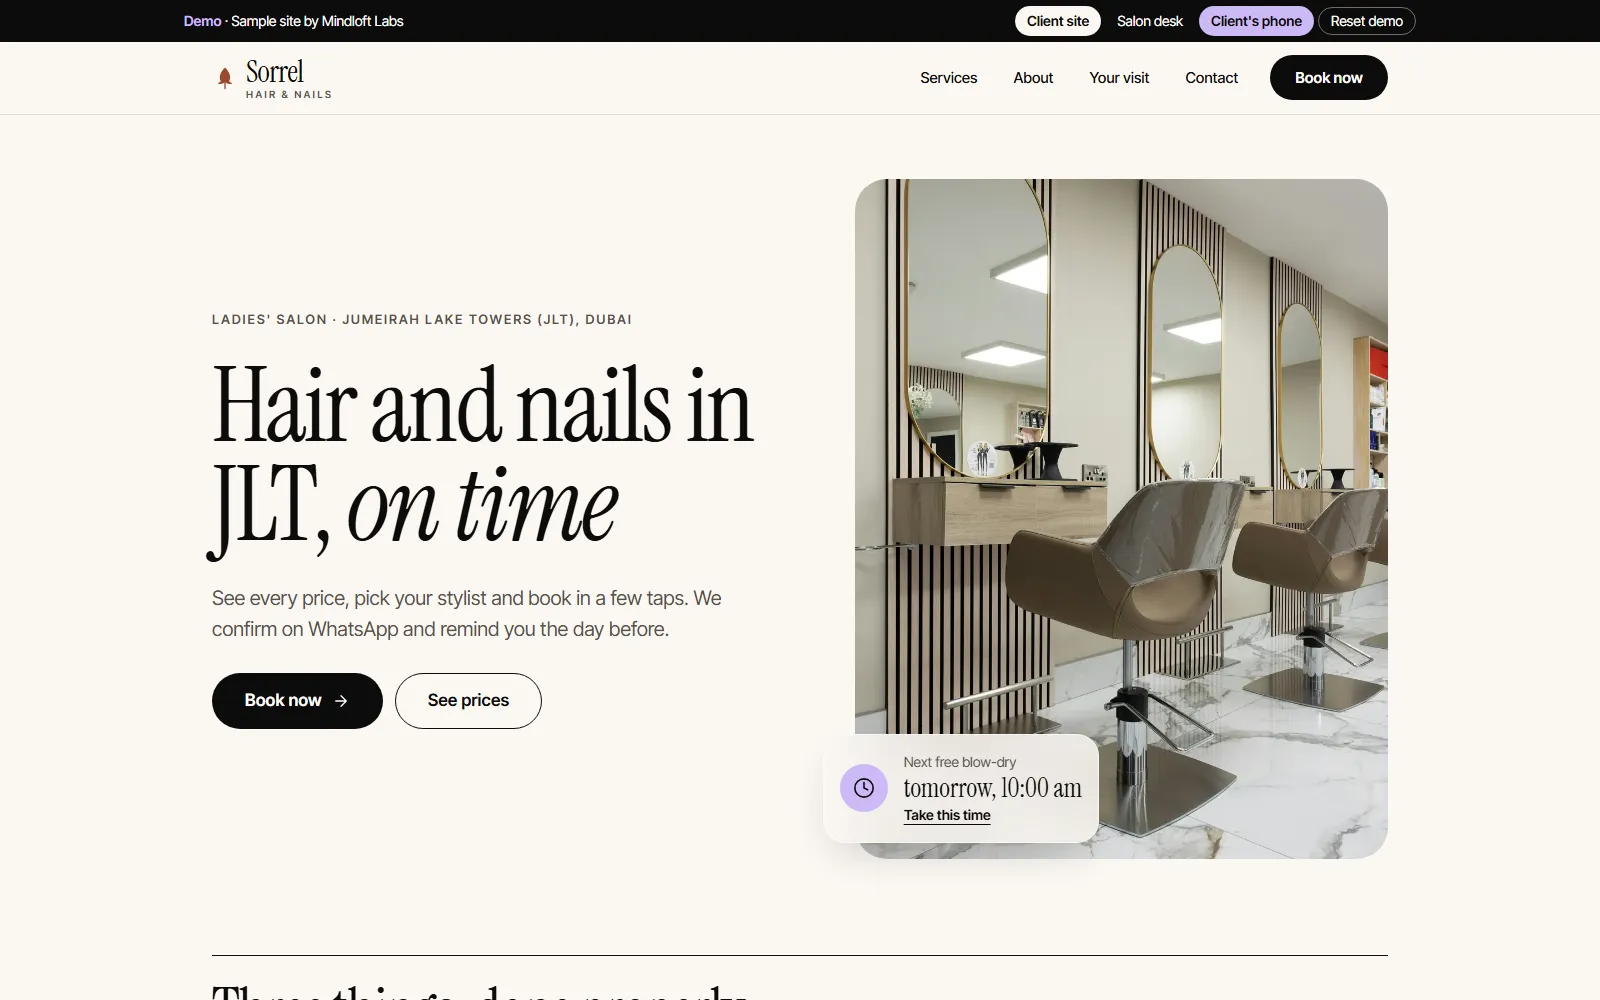
Task: Open the Services nav link
Action: (x=949, y=78)
